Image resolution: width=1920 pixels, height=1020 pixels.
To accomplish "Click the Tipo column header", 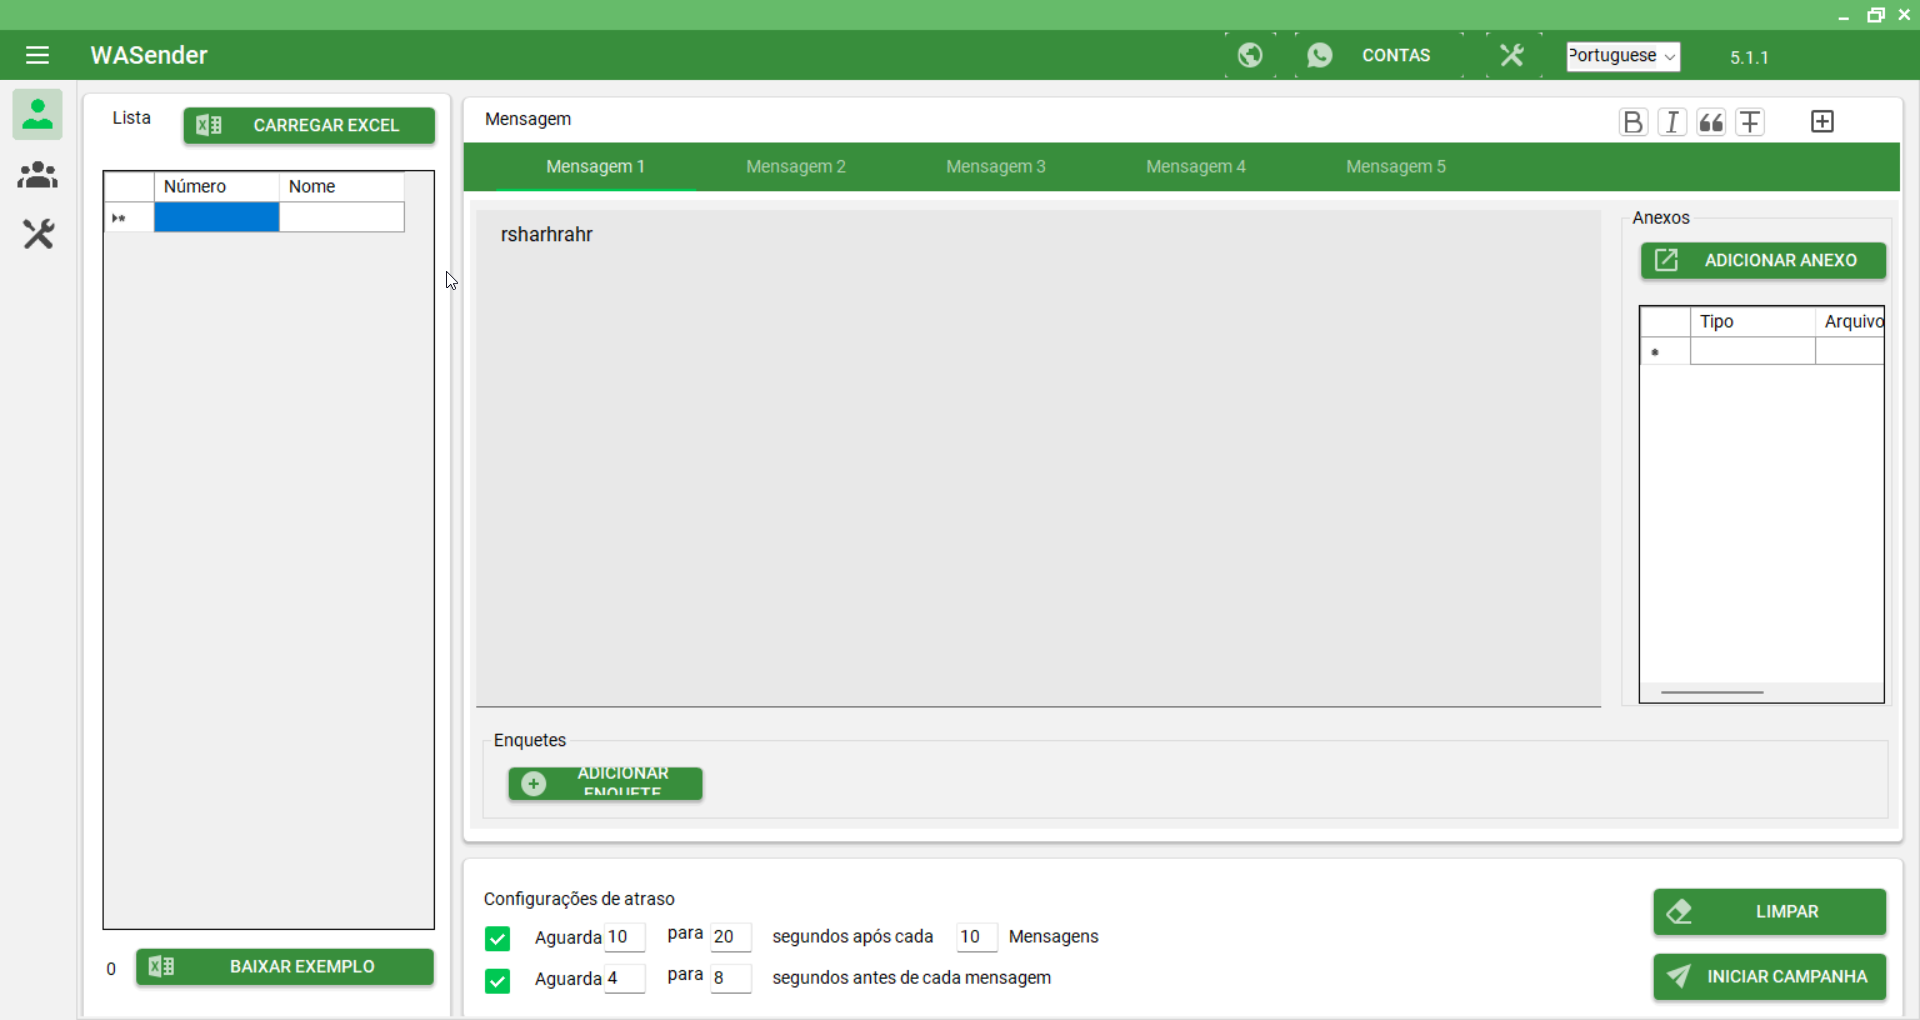I will coord(1752,322).
